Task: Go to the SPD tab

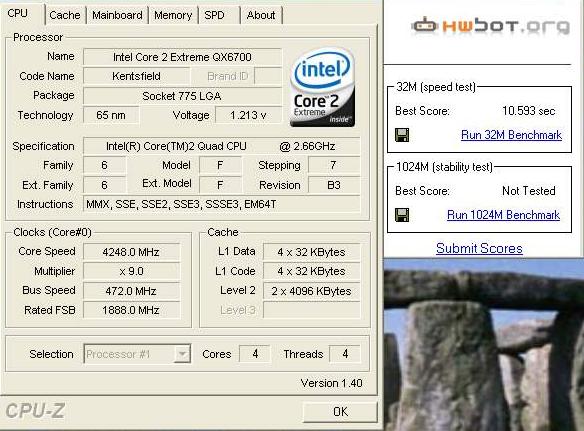Action: tap(215, 15)
